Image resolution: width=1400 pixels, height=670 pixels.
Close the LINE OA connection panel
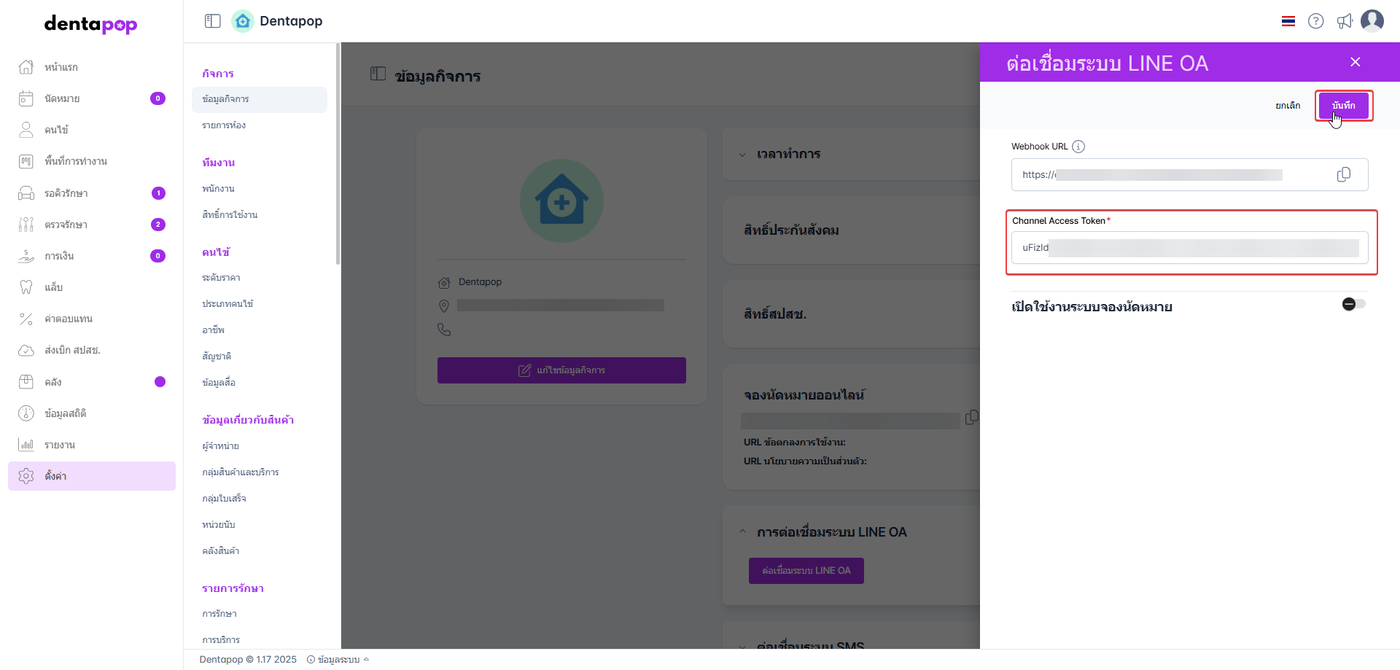1355,62
